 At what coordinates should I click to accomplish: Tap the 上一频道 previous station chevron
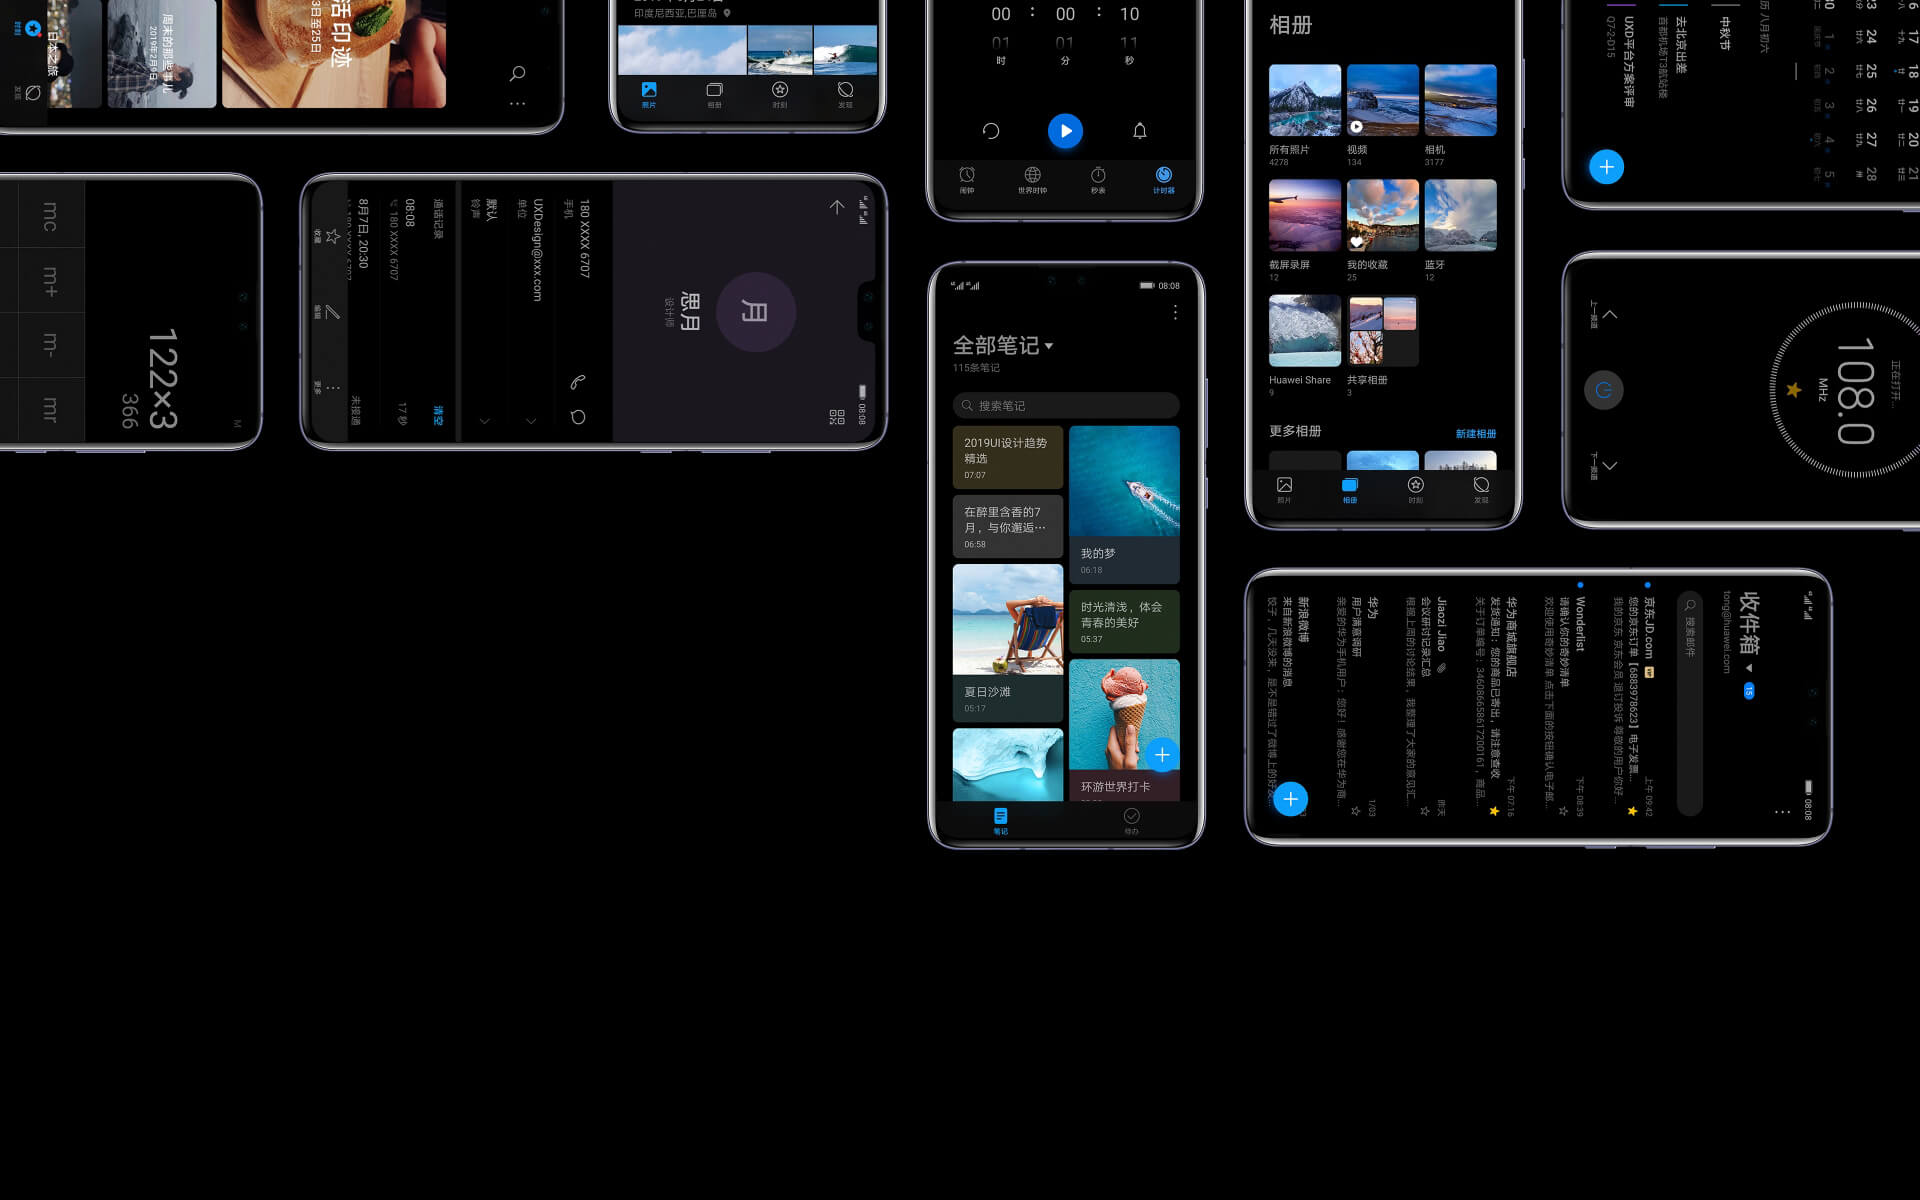[x=1610, y=314]
